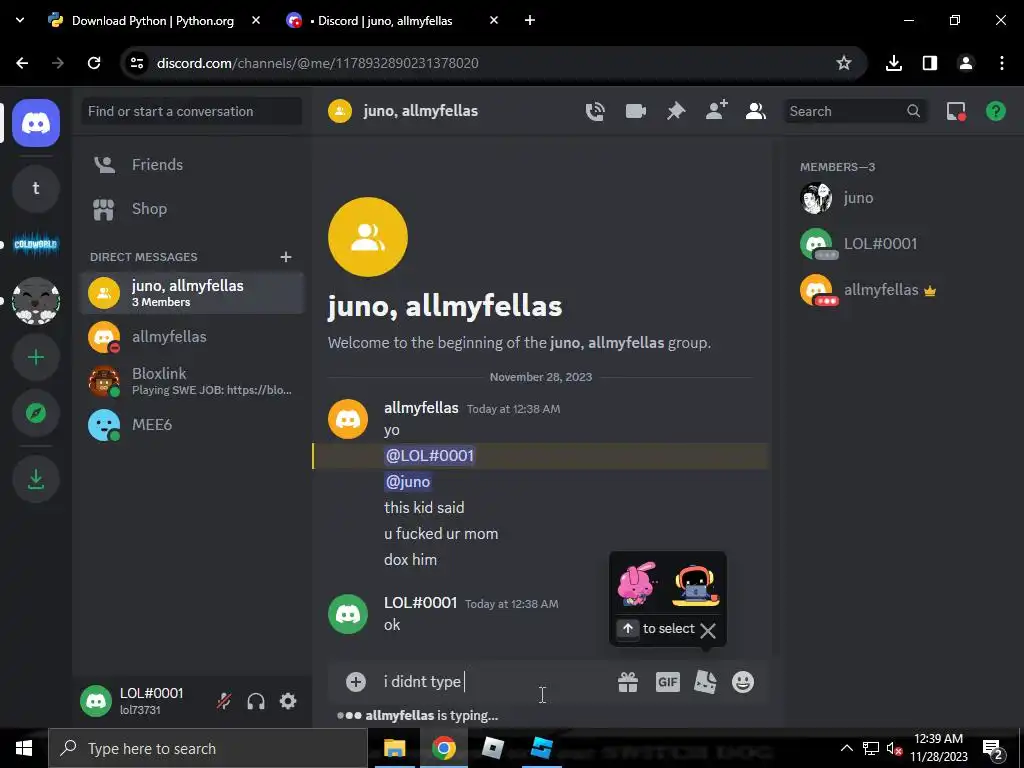Select the pink bunny sticker suggestion

coord(637,583)
